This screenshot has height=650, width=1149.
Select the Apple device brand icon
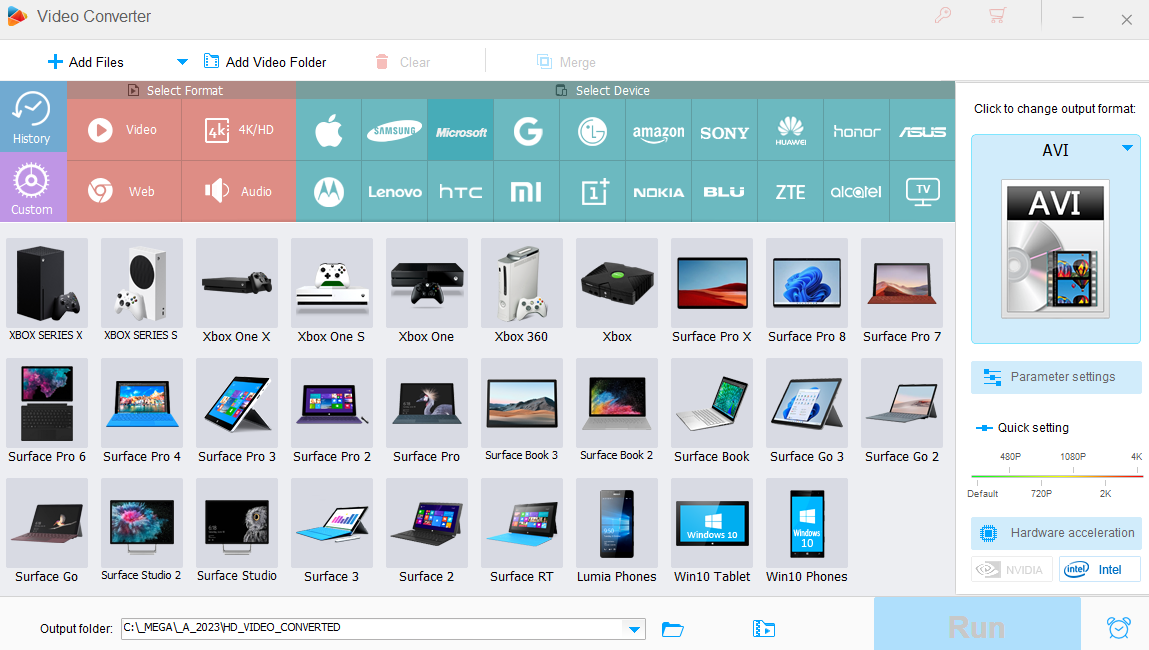click(x=328, y=131)
